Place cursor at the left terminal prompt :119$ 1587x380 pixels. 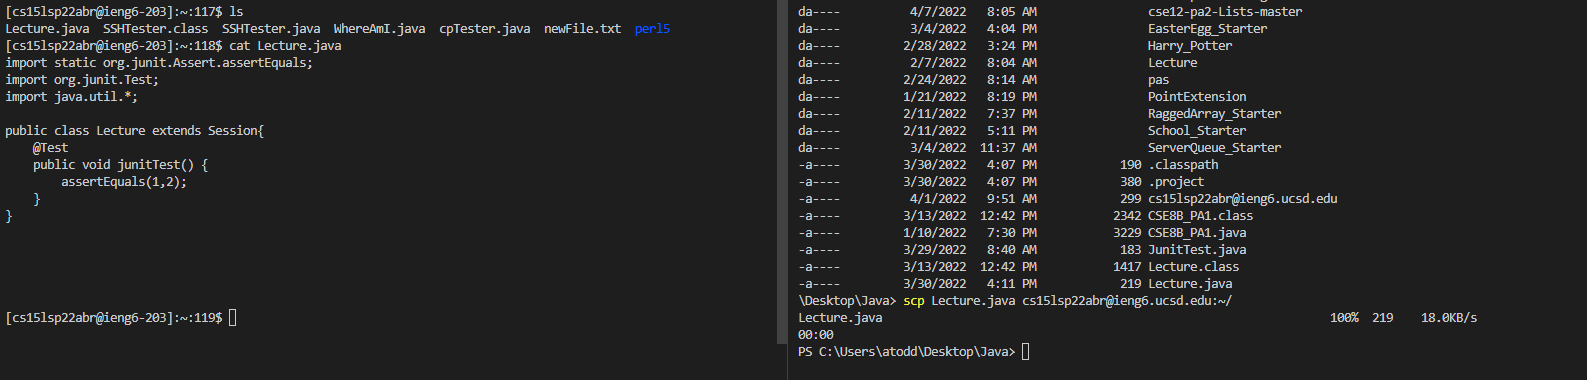tap(233, 318)
